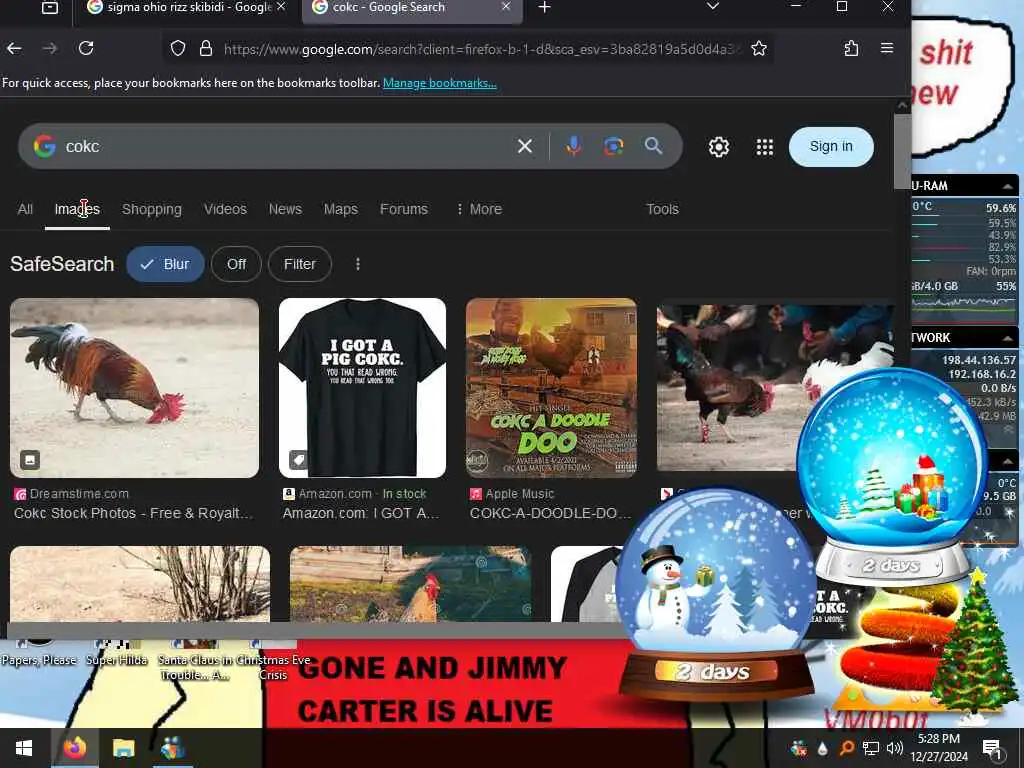
Task: Click the Sign in button
Action: (x=831, y=146)
